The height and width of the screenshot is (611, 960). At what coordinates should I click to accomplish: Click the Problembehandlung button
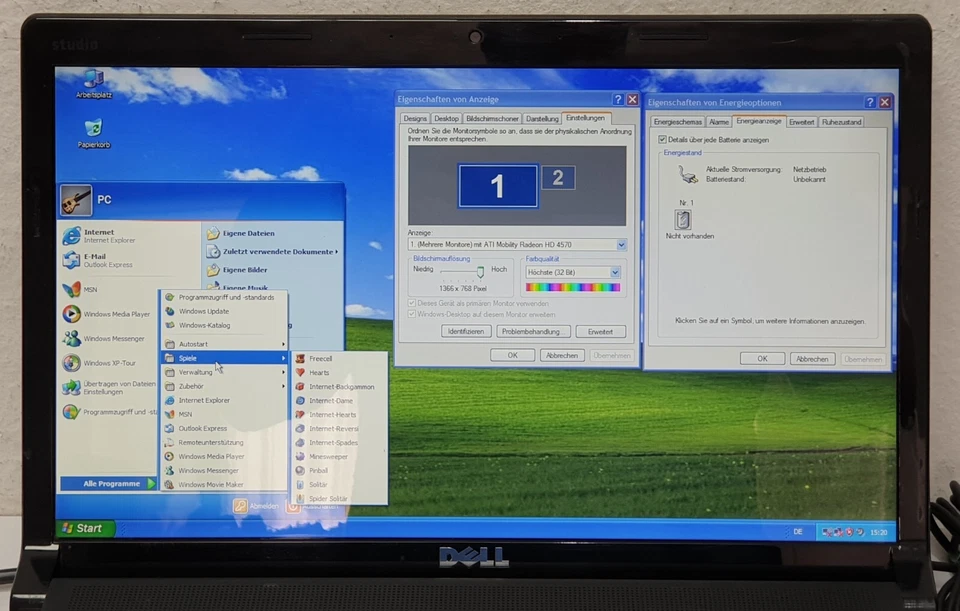point(533,330)
